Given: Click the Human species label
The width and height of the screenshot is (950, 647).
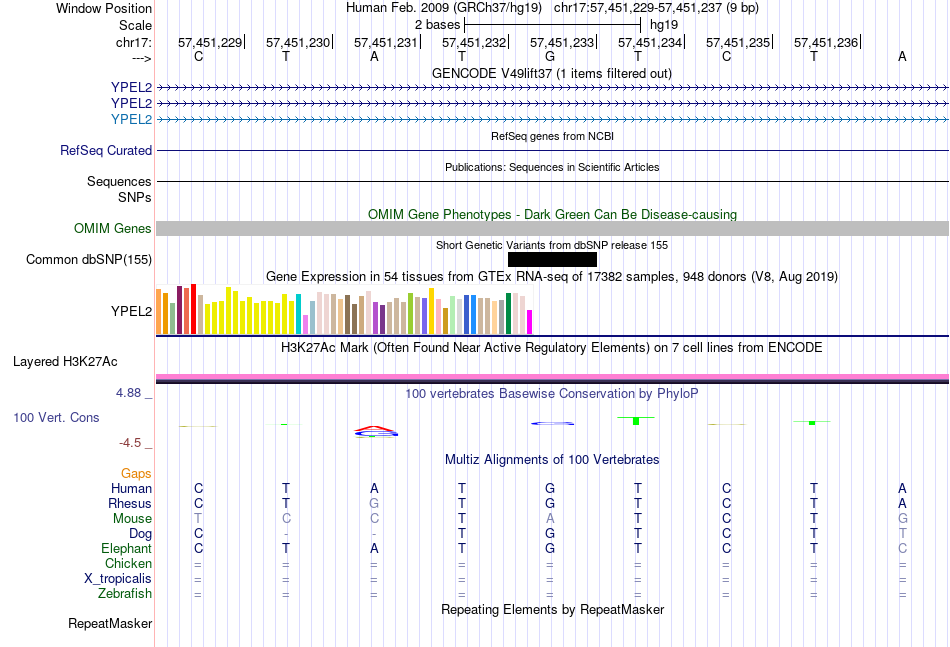Looking at the screenshot, I should pyautogui.click(x=131, y=488).
